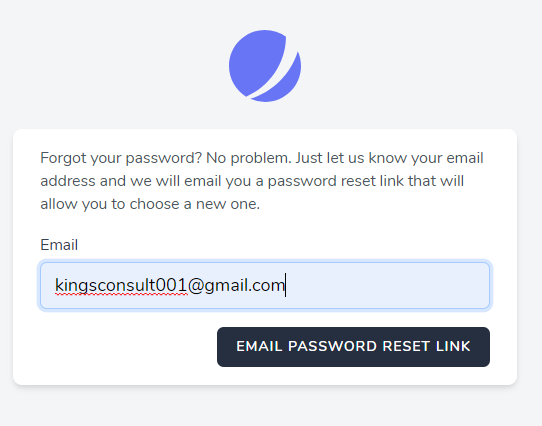Click the word 'EMAIL' on the dark button

tap(259, 346)
